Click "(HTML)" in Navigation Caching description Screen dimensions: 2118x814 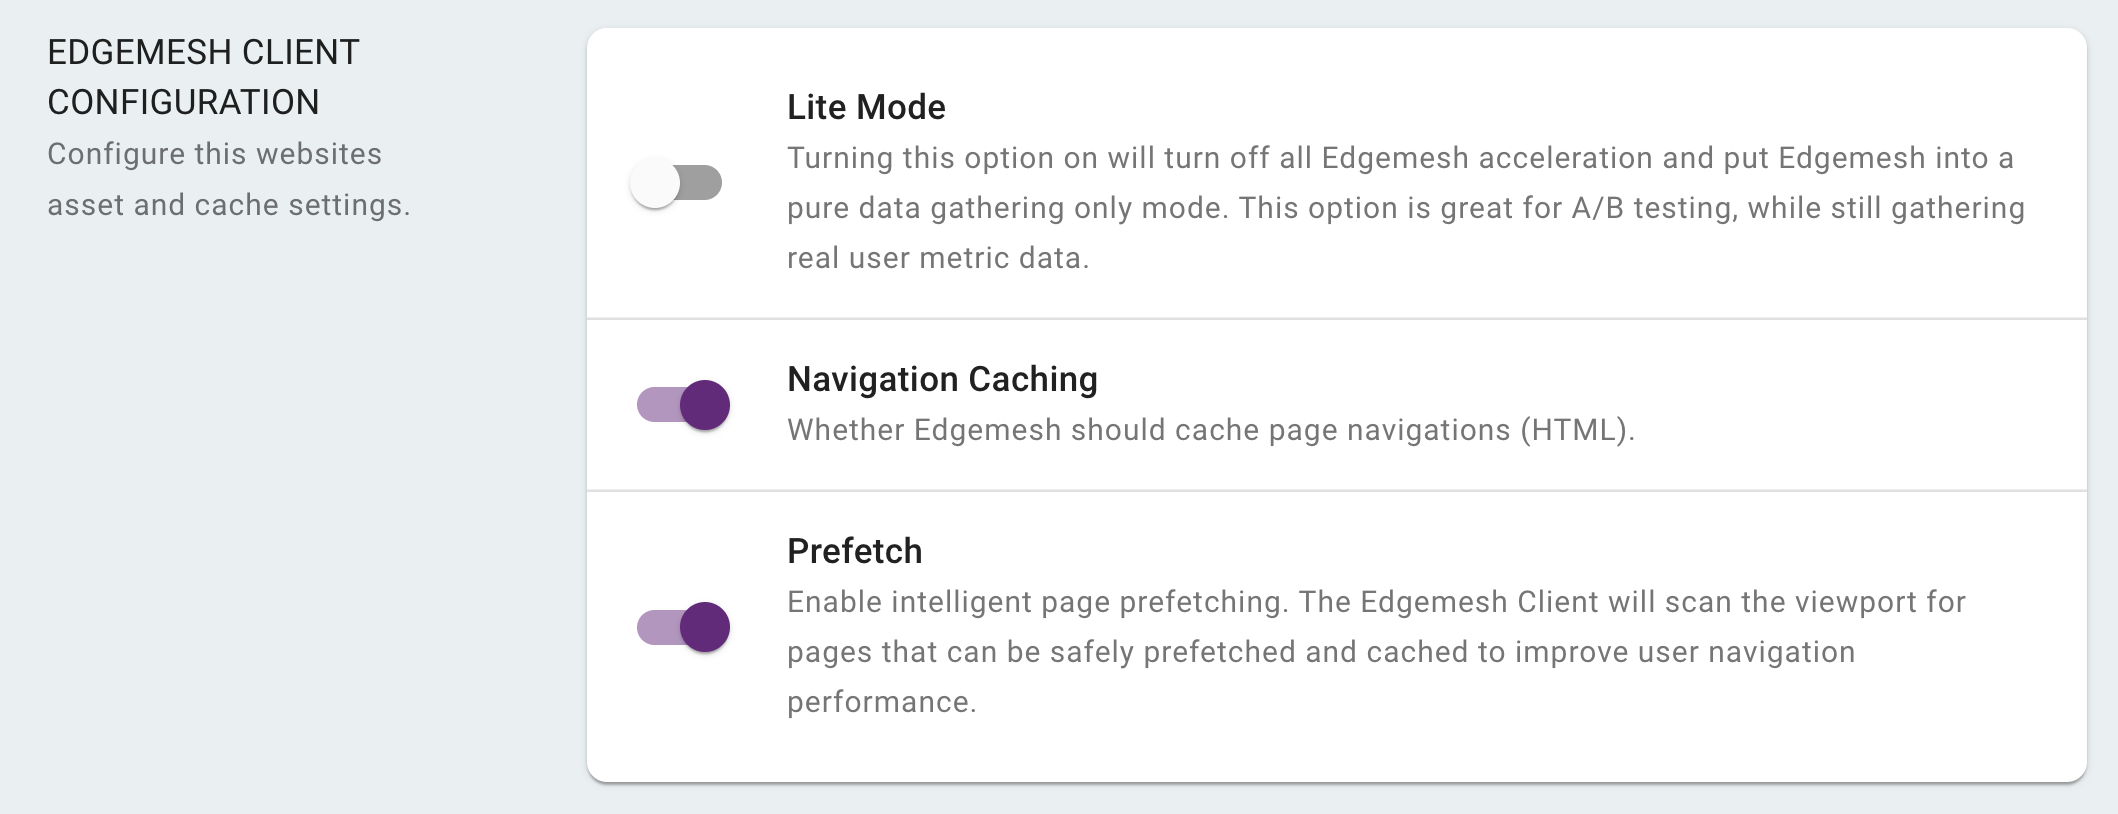click(x=1577, y=430)
